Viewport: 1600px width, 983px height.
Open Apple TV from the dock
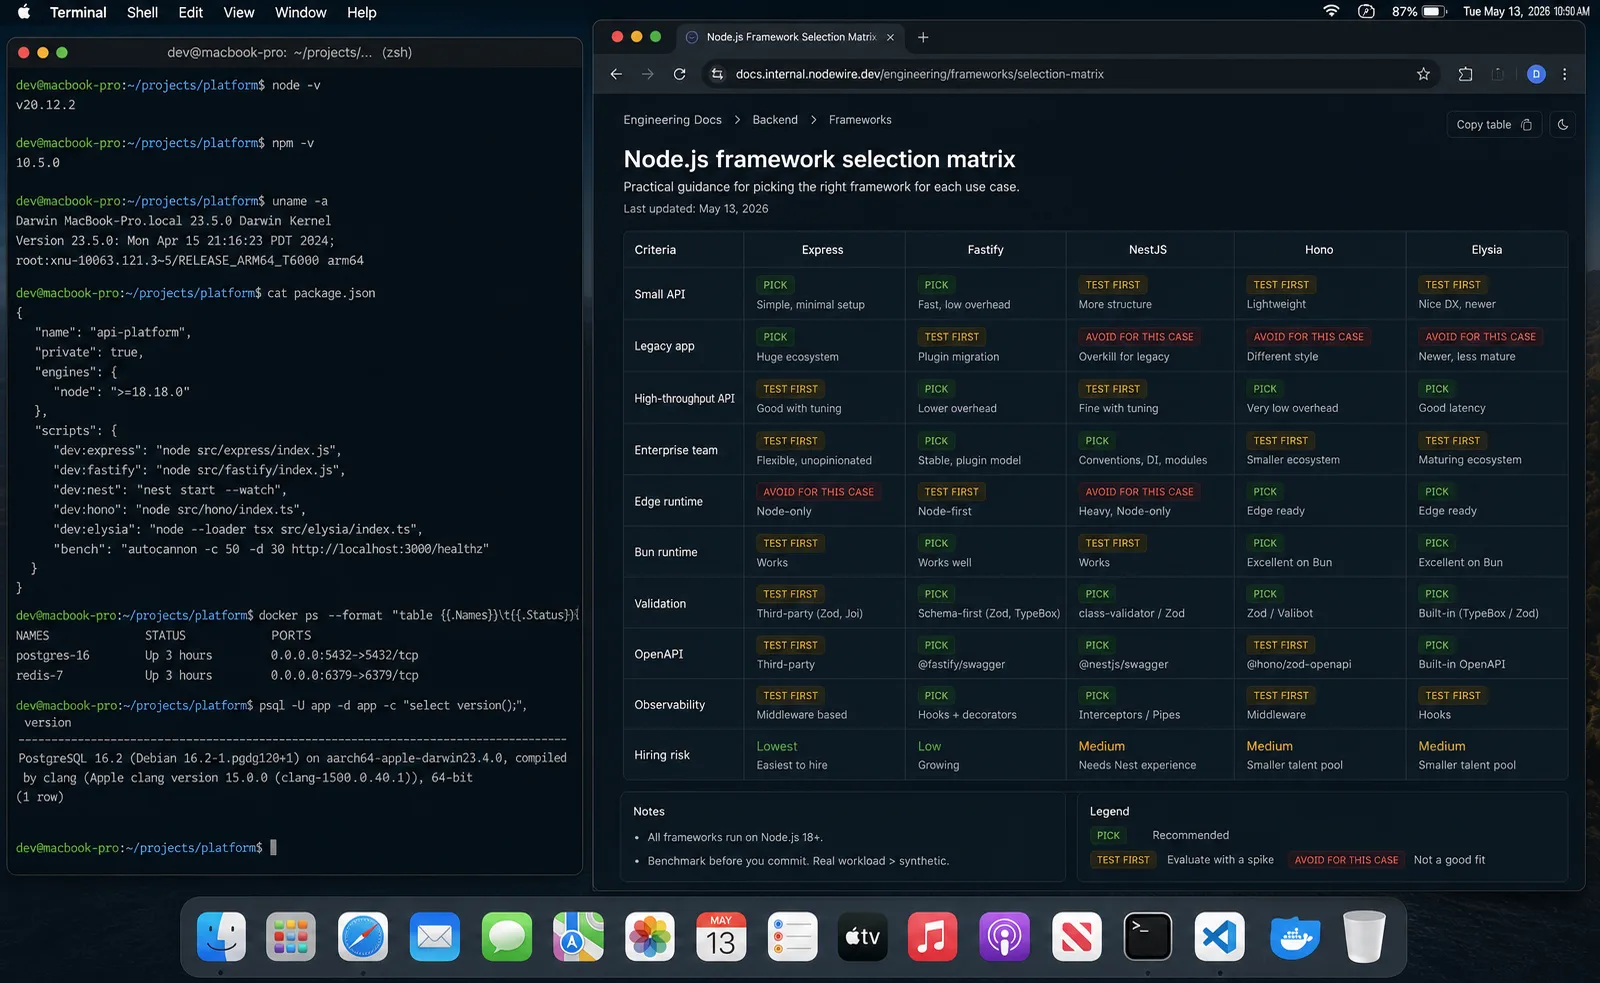tap(862, 937)
